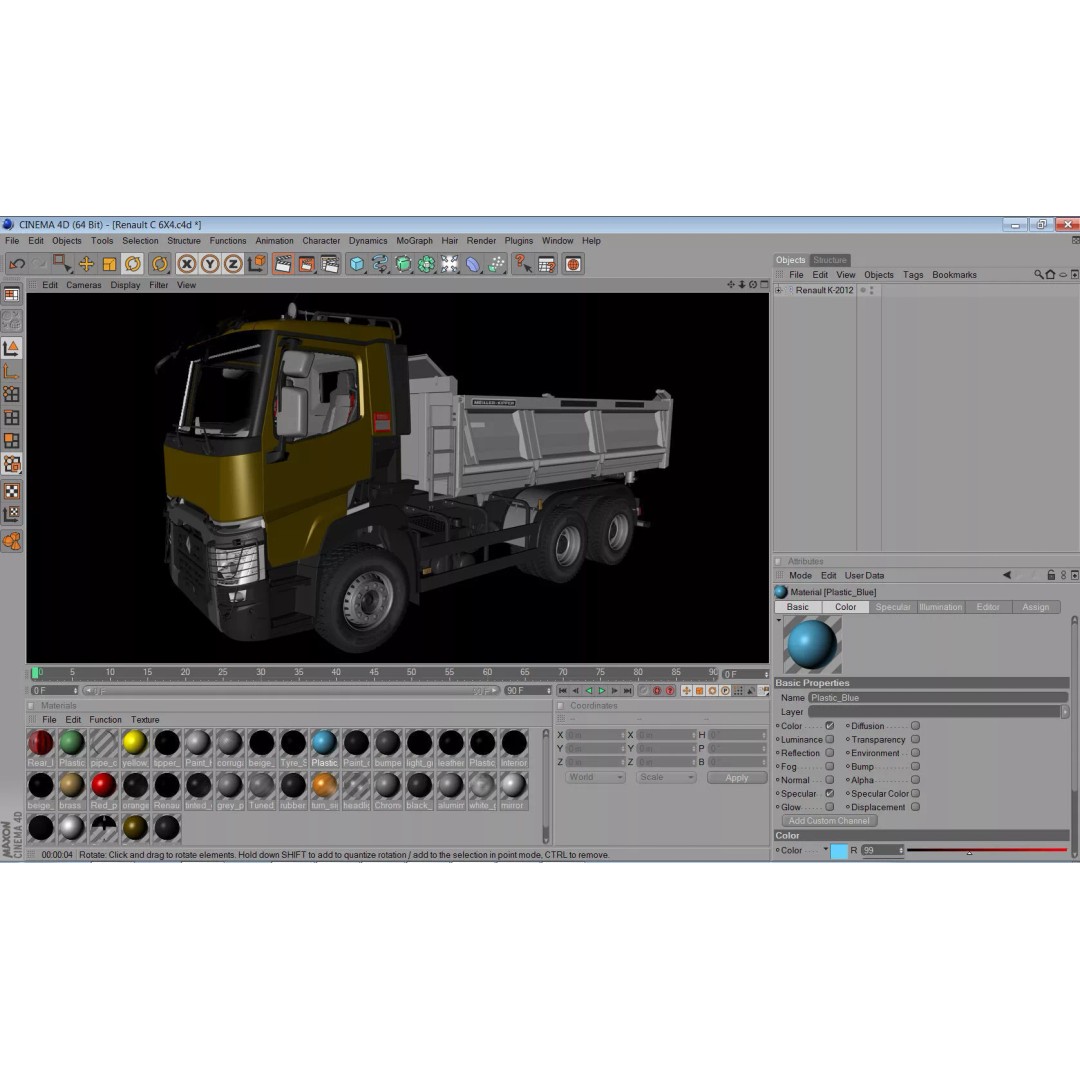Click the Show Help question cursor icon
The width and height of the screenshot is (1080, 1080).
click(523, 264)
